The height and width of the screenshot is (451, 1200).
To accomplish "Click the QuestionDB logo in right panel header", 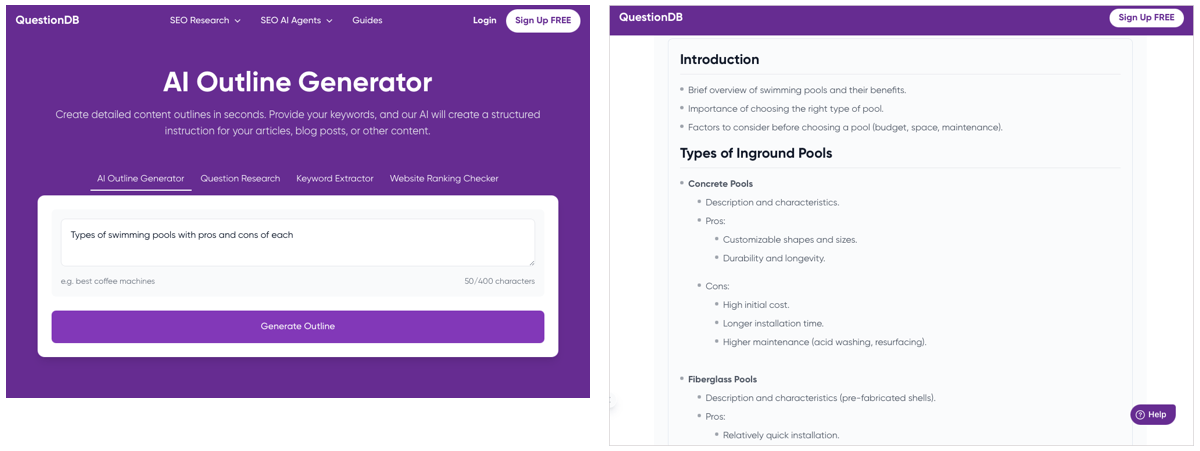I will [652, 17].
